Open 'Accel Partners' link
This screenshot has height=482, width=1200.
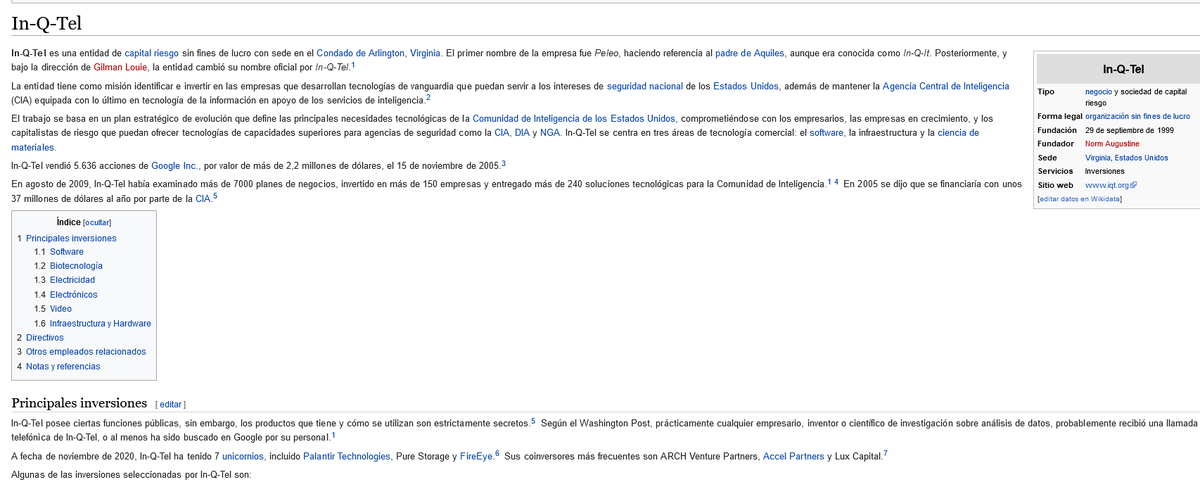(793, 456)
